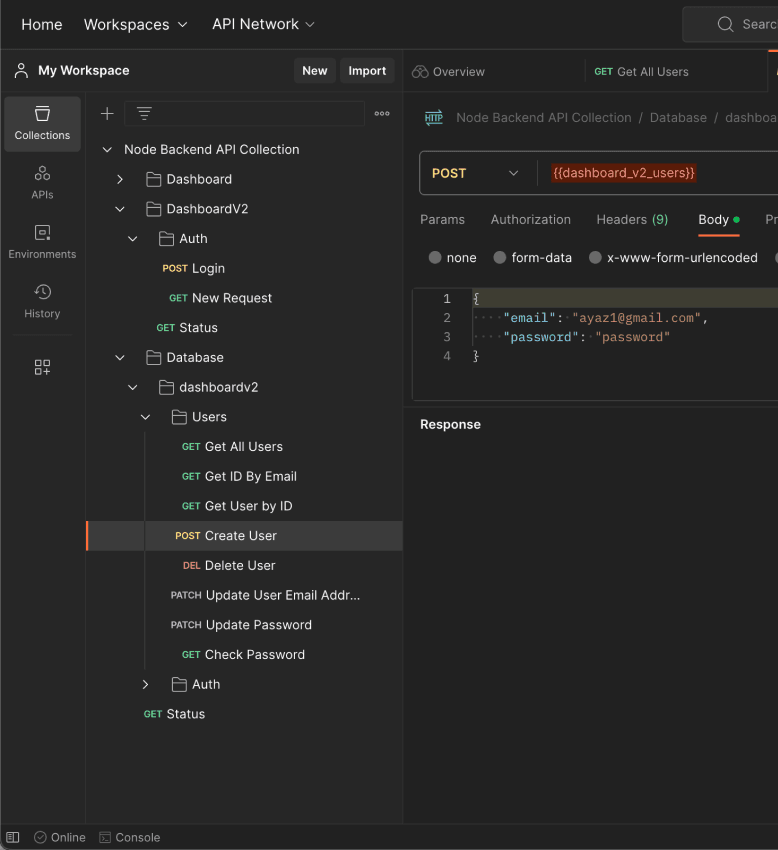Collapse the DashboardV2 folder chevron
Screen dimensions: 778x850
[x=120, y=209]
